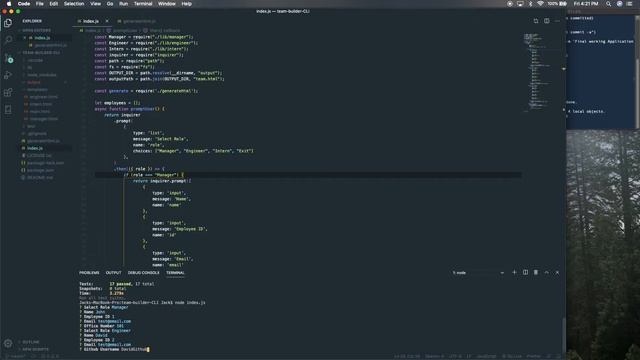This screenshot has width=640, height=360.
Task: Kill the terminal with the trash icon
Action: click(536, 272)
